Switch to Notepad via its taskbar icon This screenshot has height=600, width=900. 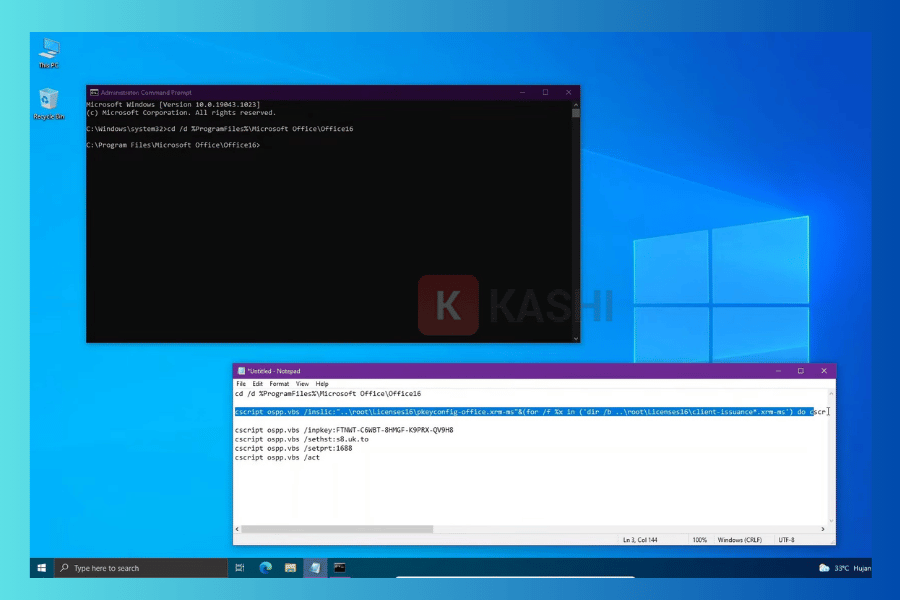pos(315,568)
